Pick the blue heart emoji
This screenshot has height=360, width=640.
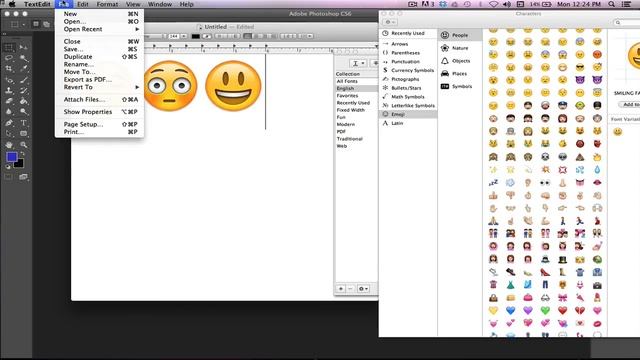(510, 310)
